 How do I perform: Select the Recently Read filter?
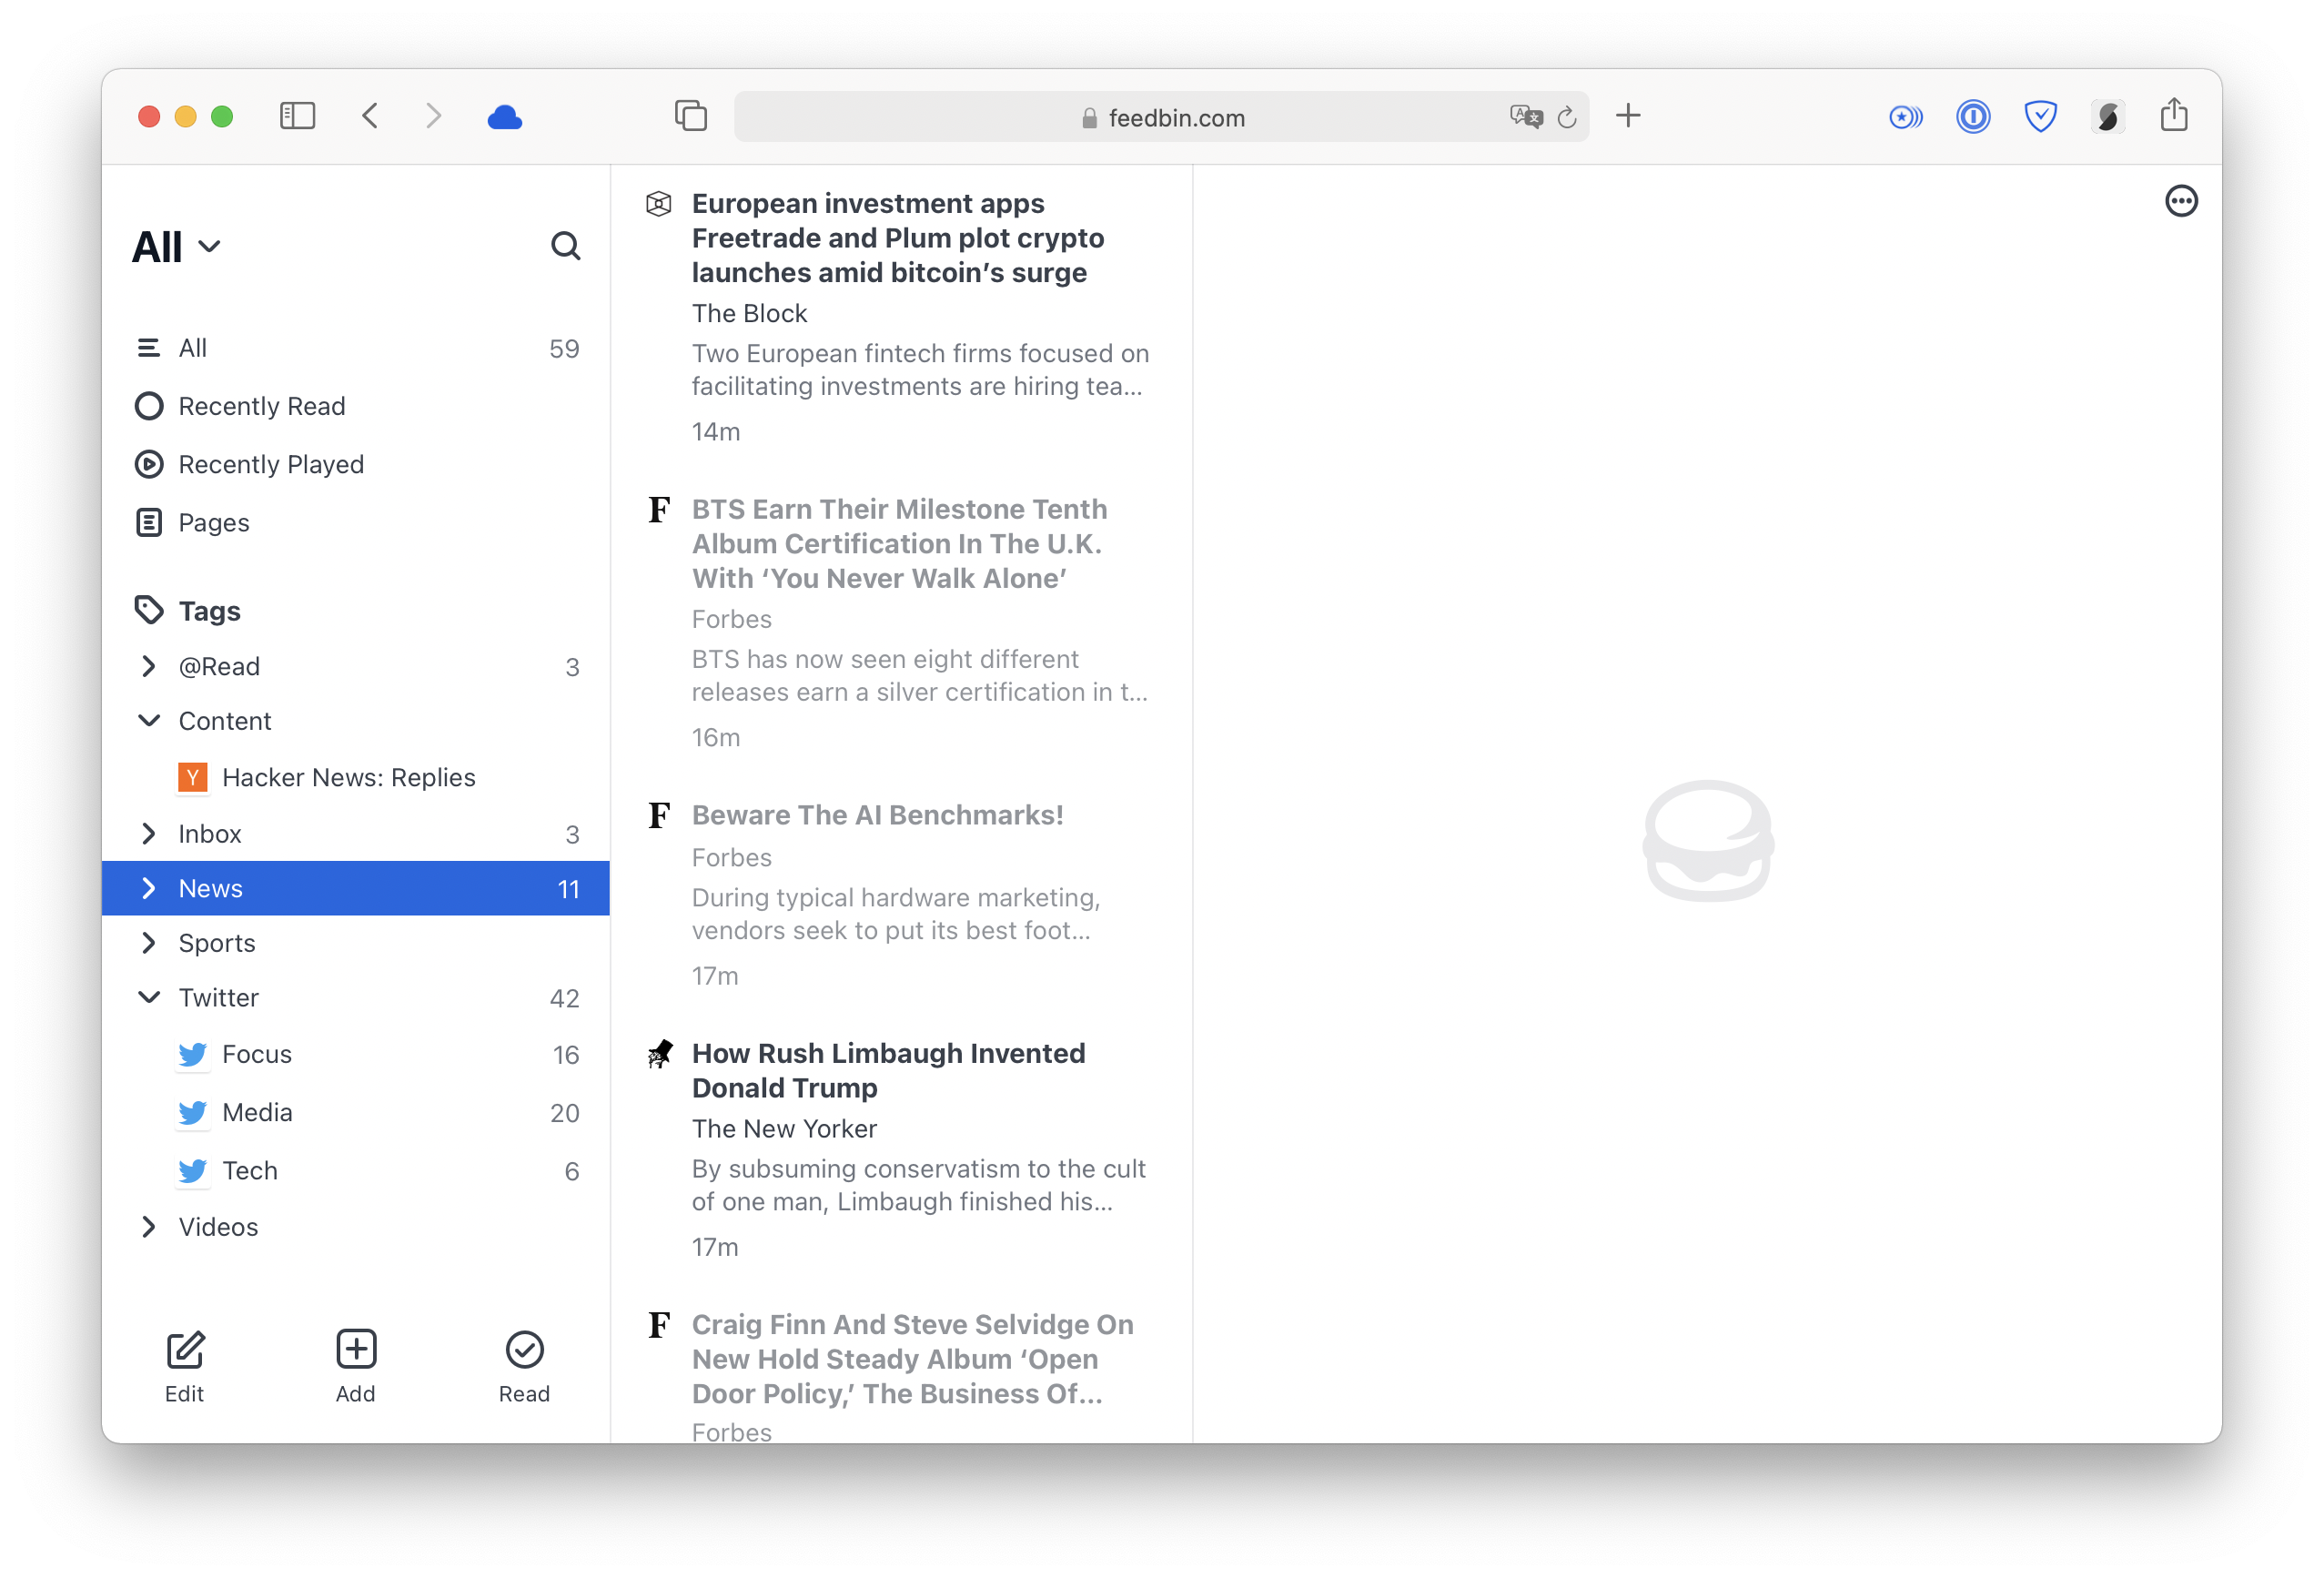pos(260,407)
